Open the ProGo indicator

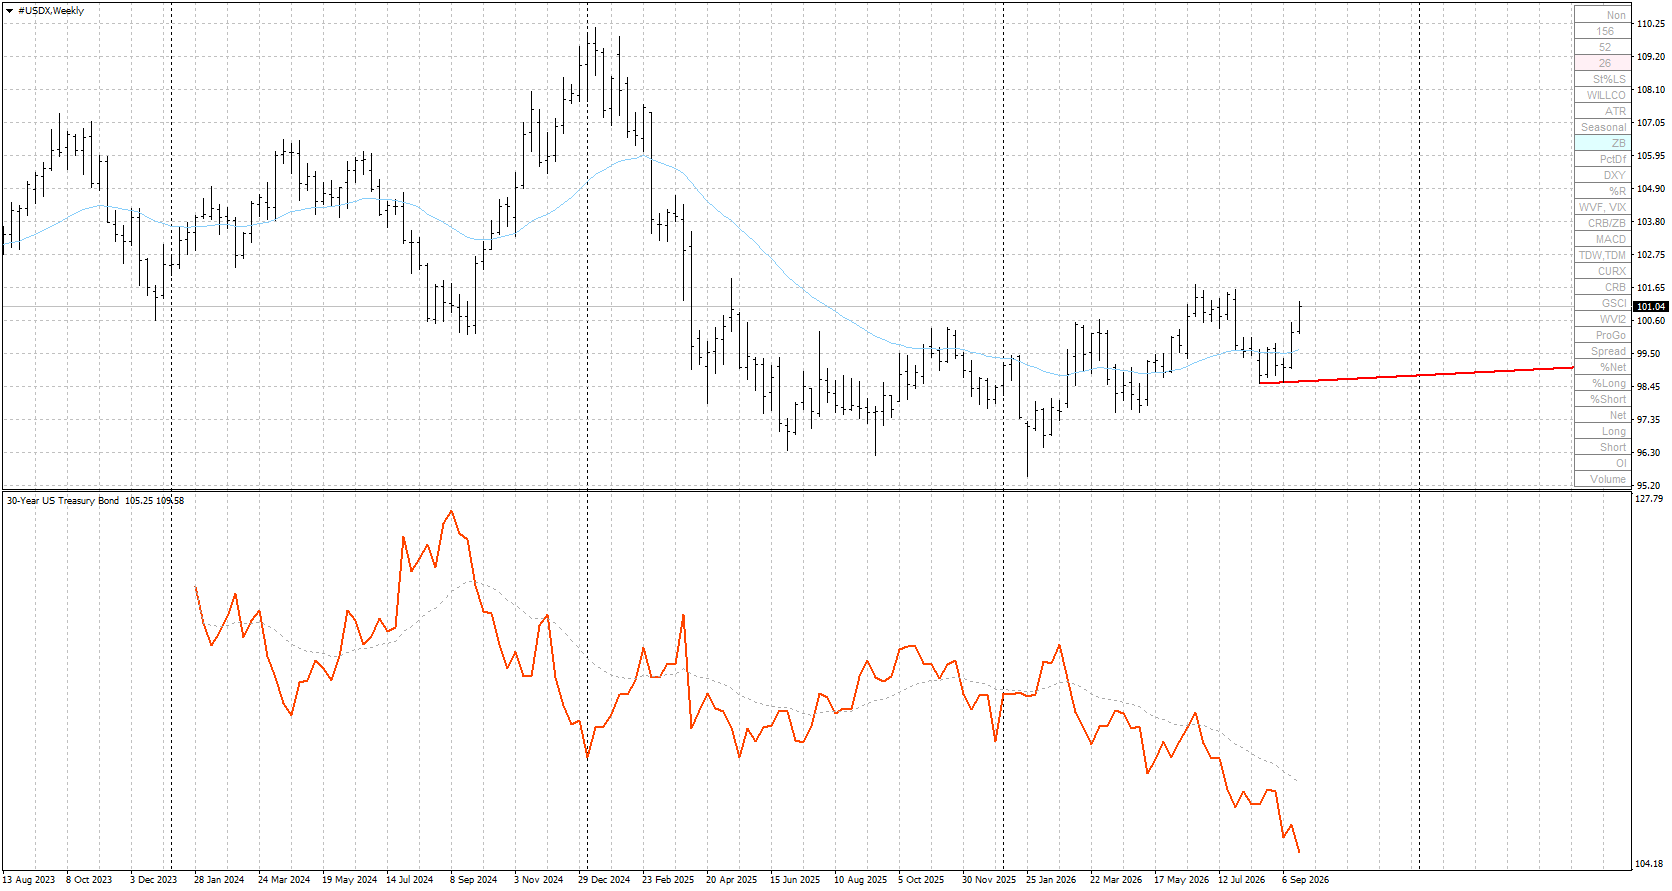tap(1602, 335)
